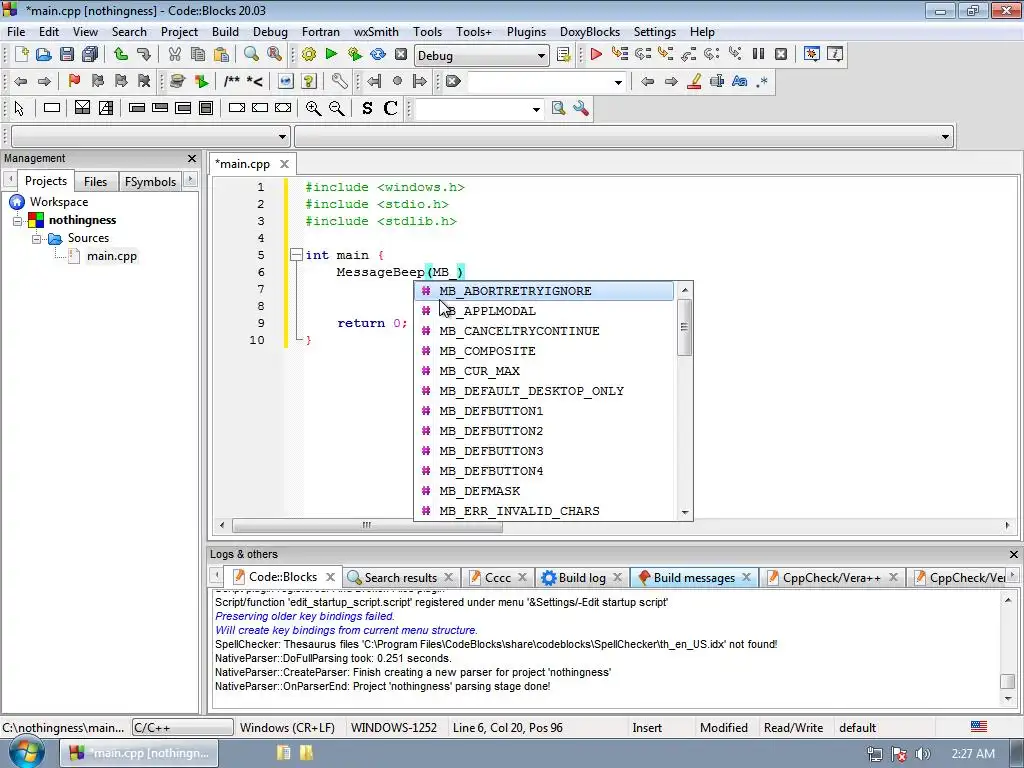The image size is (1024, 768).
Task: Choose MB_ABORTRETRYIGNORE from the autocomplete list
Action: (544, 291)
